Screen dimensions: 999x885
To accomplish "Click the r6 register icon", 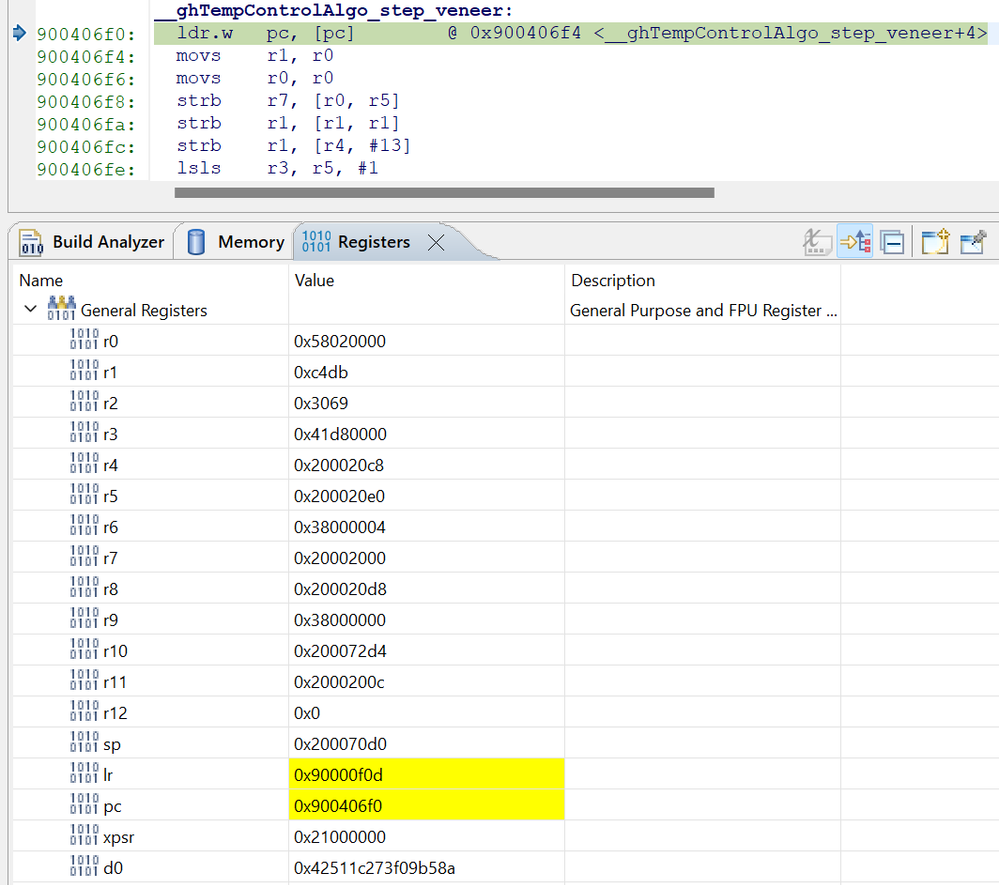I will click(x=84, y=526).
